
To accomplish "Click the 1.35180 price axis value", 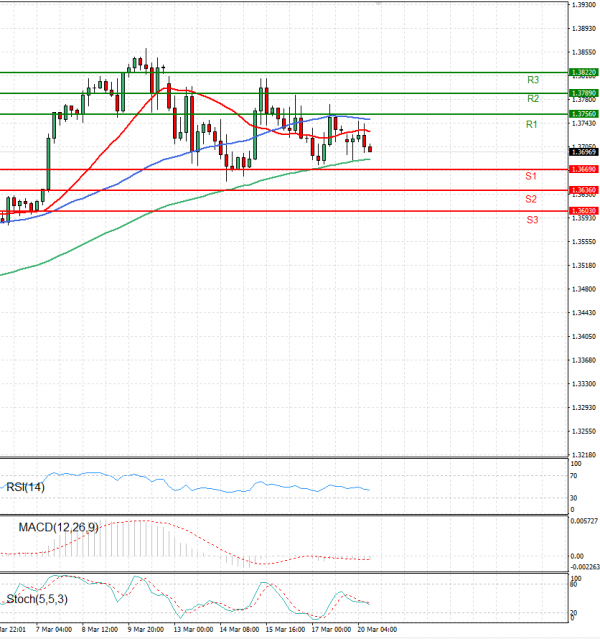I will pyautogui.click(x=584, y=265).
